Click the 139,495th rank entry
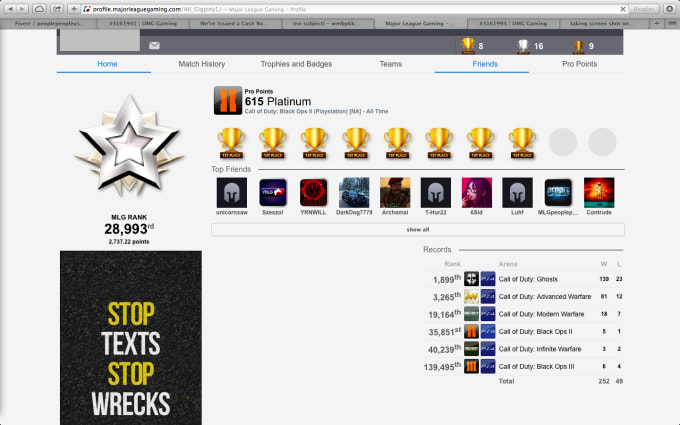 click(x=442, y=366)
